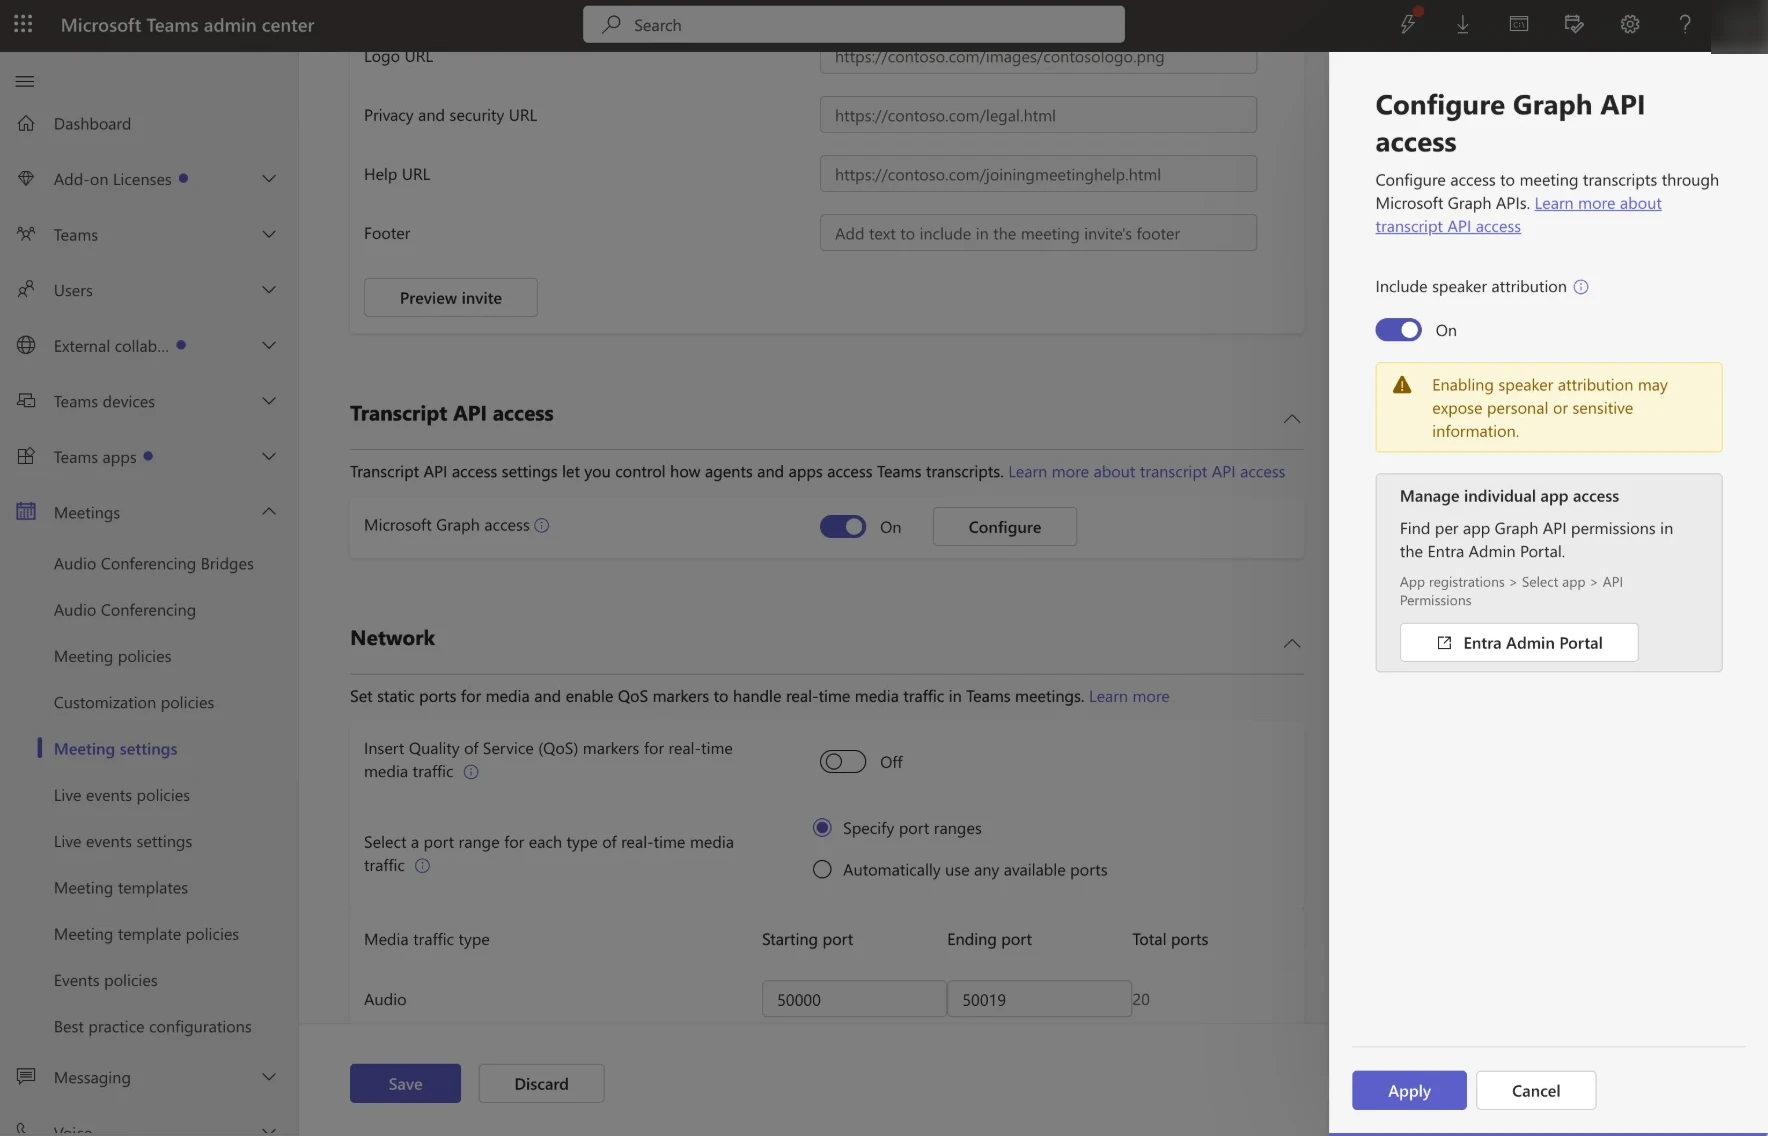The height and width of the screenshot is (1136, 1768).
Task: Click info icon beside port range label
Action: [422, 866]
